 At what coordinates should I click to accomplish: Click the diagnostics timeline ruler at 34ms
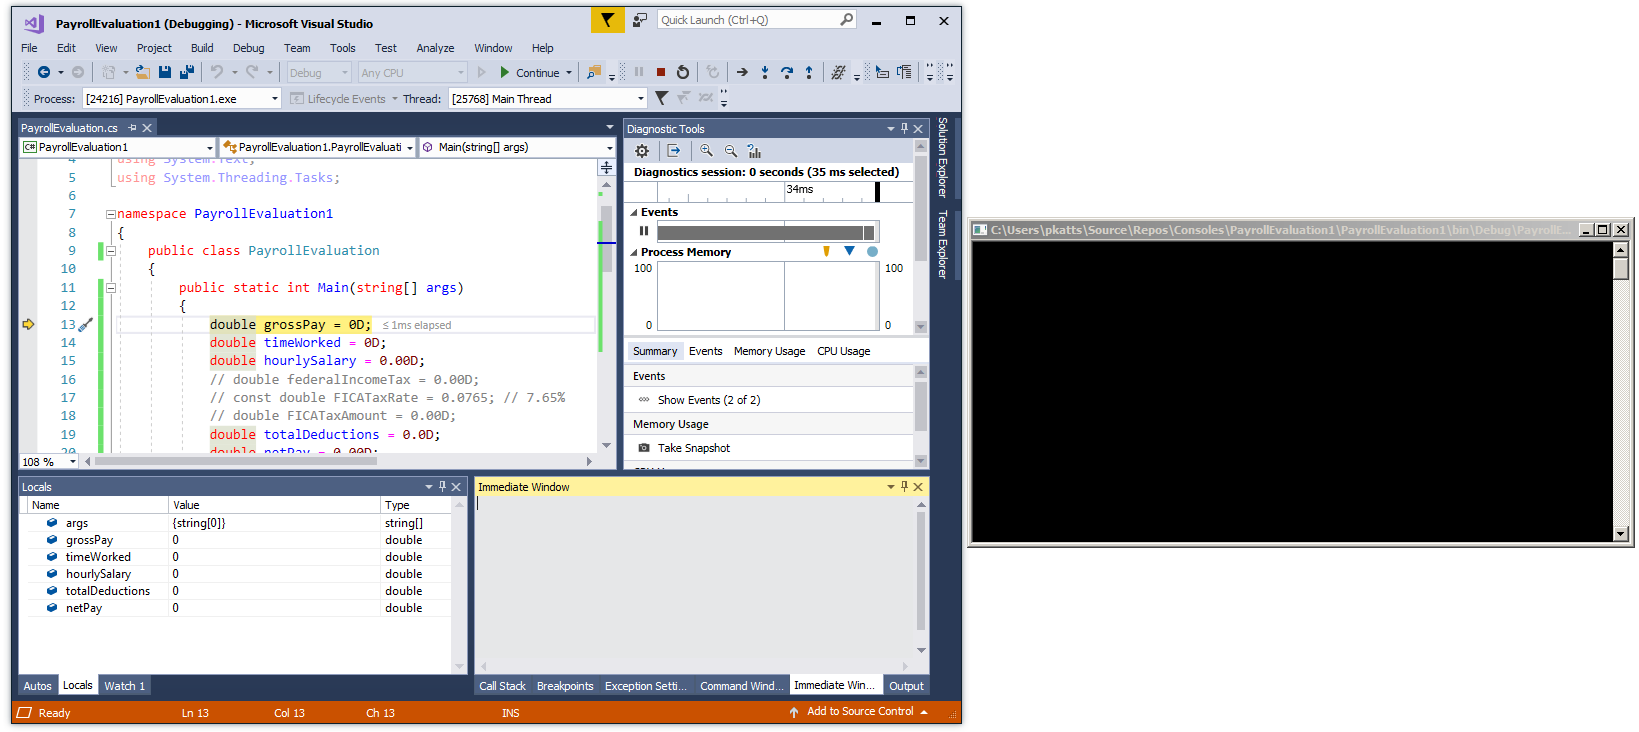pyautogui.click(x=800, y=190)
